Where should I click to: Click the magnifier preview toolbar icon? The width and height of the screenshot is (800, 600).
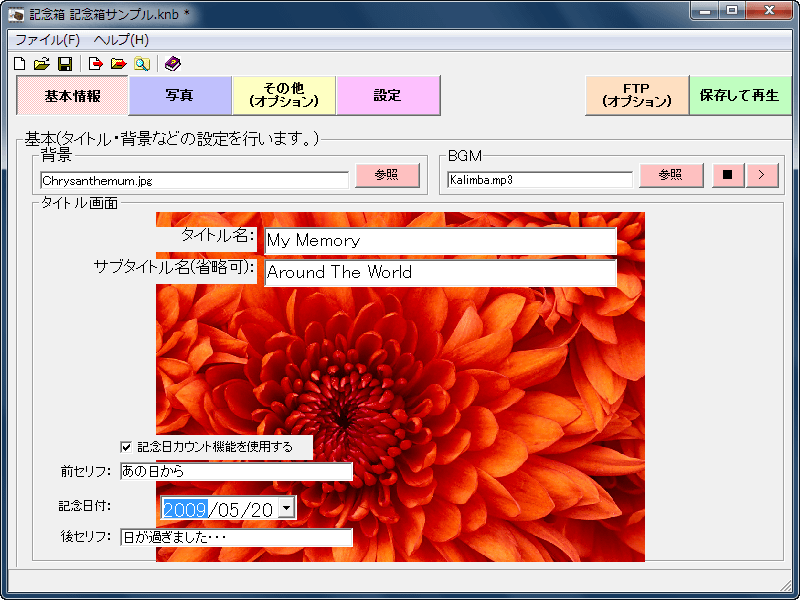pyautogui.click(x=142, y=64)
